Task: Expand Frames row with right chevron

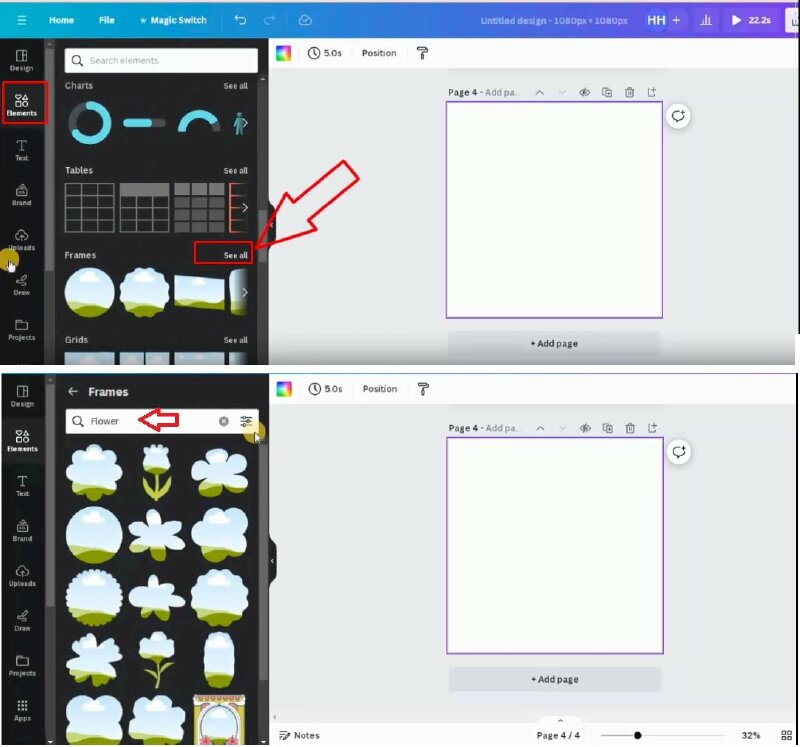Action: point(244,292)
